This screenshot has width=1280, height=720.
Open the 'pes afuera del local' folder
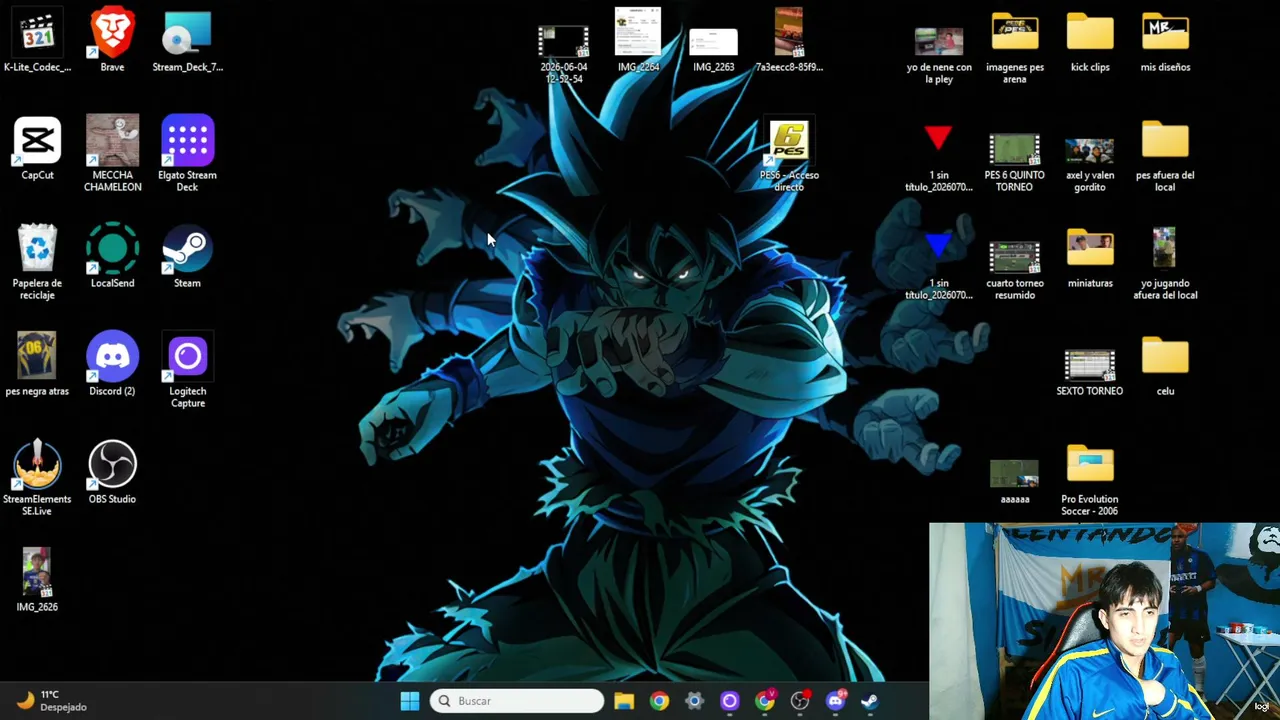pos(1165,156)
